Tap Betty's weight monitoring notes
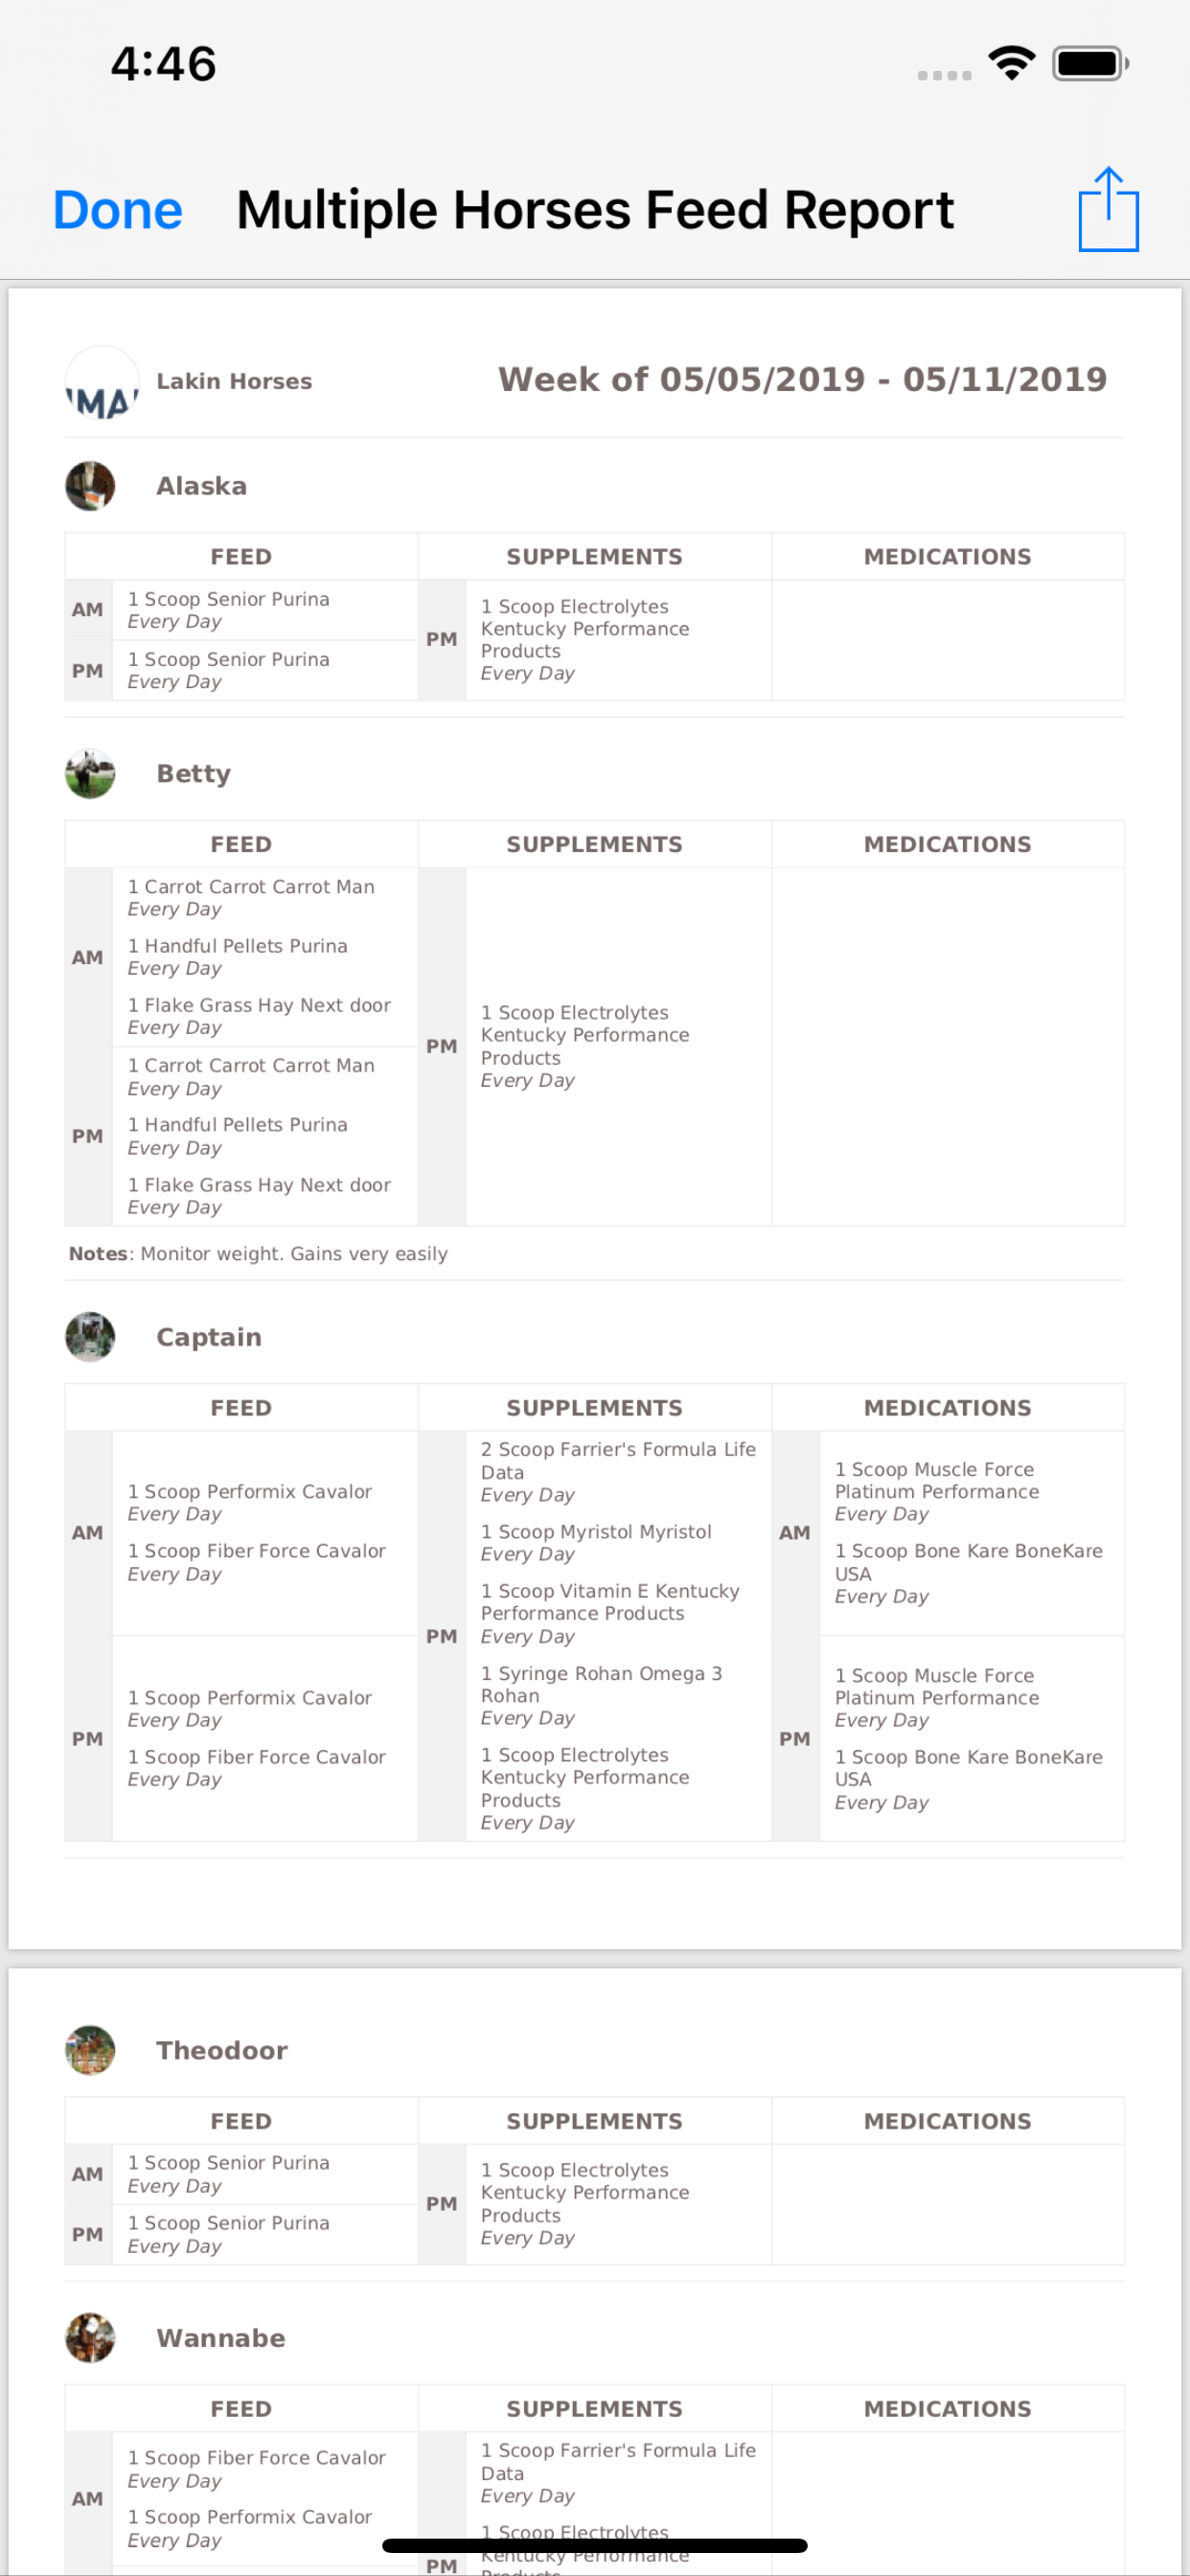This screenshot has width=1190, height=2576. (x=258, y=1253)
